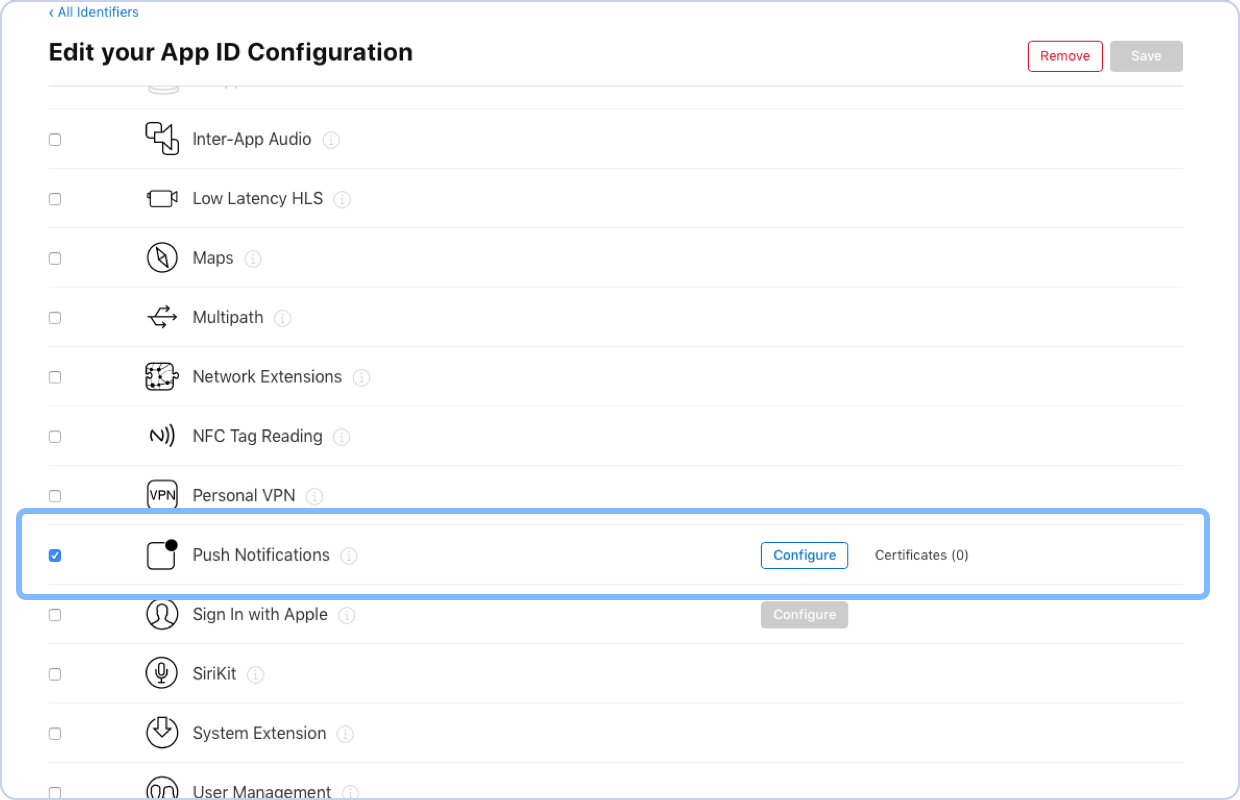Go back to All Identifiers
This screenshot has width=1240, height=800.
(93, 12)
